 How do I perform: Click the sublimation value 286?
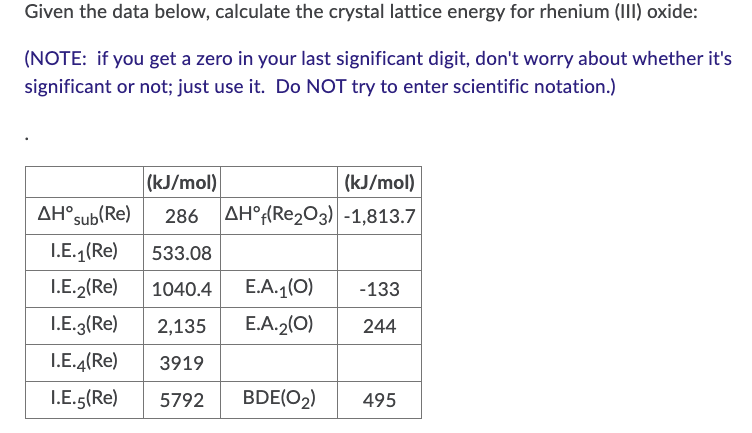click(x=182, y=216)
